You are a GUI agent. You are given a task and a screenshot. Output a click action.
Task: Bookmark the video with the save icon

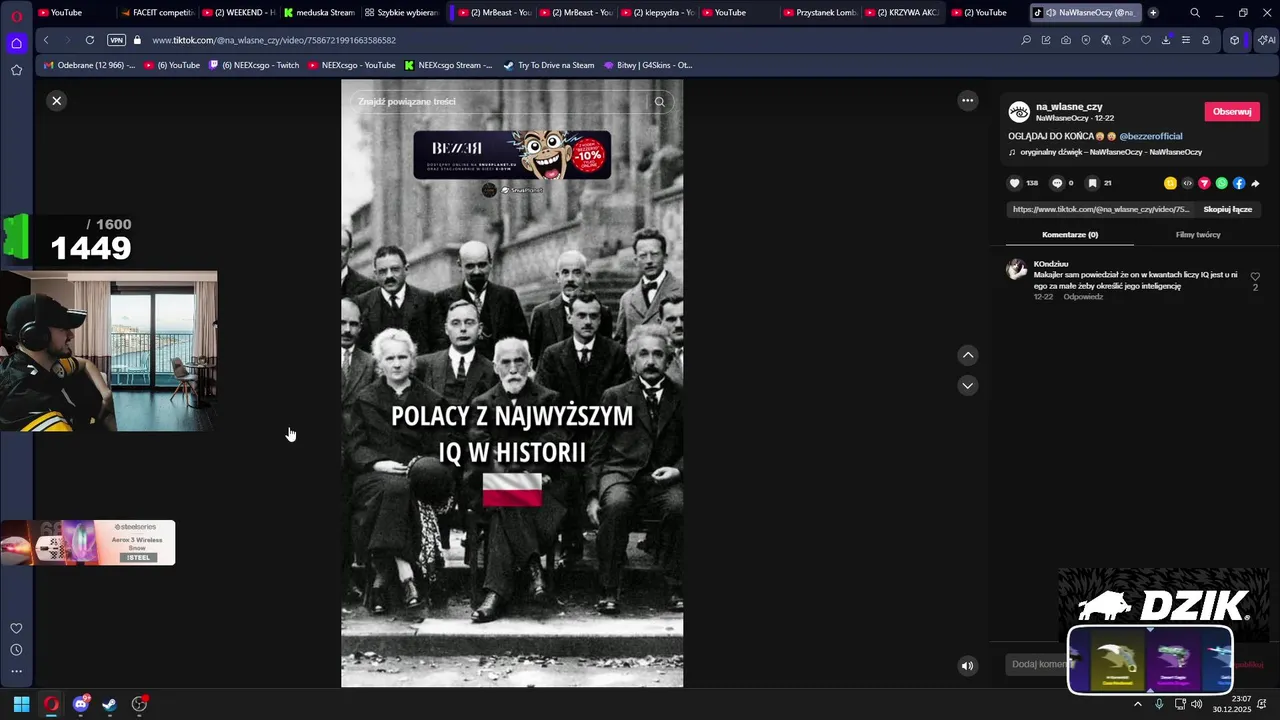1092,183
